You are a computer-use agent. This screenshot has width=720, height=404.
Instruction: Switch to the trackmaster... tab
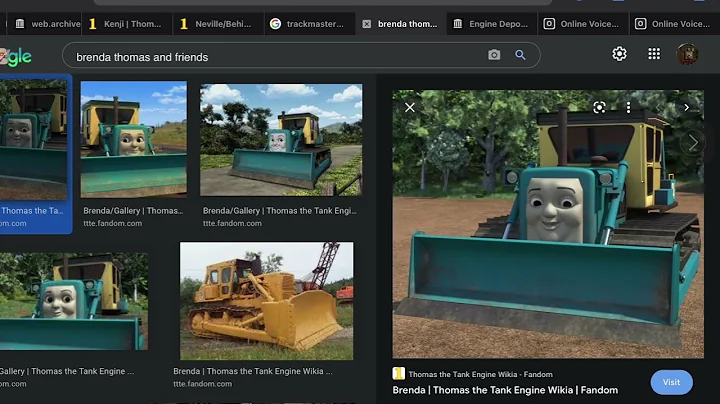(310, 24)
